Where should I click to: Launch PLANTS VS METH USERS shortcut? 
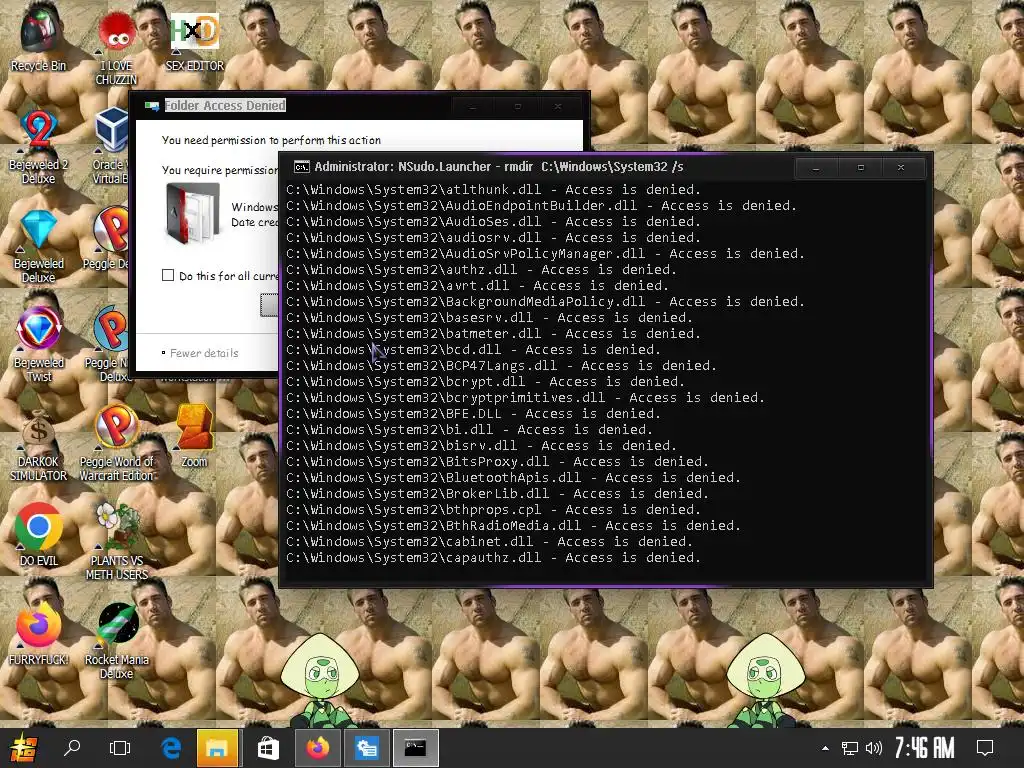(x=117, y=542)
